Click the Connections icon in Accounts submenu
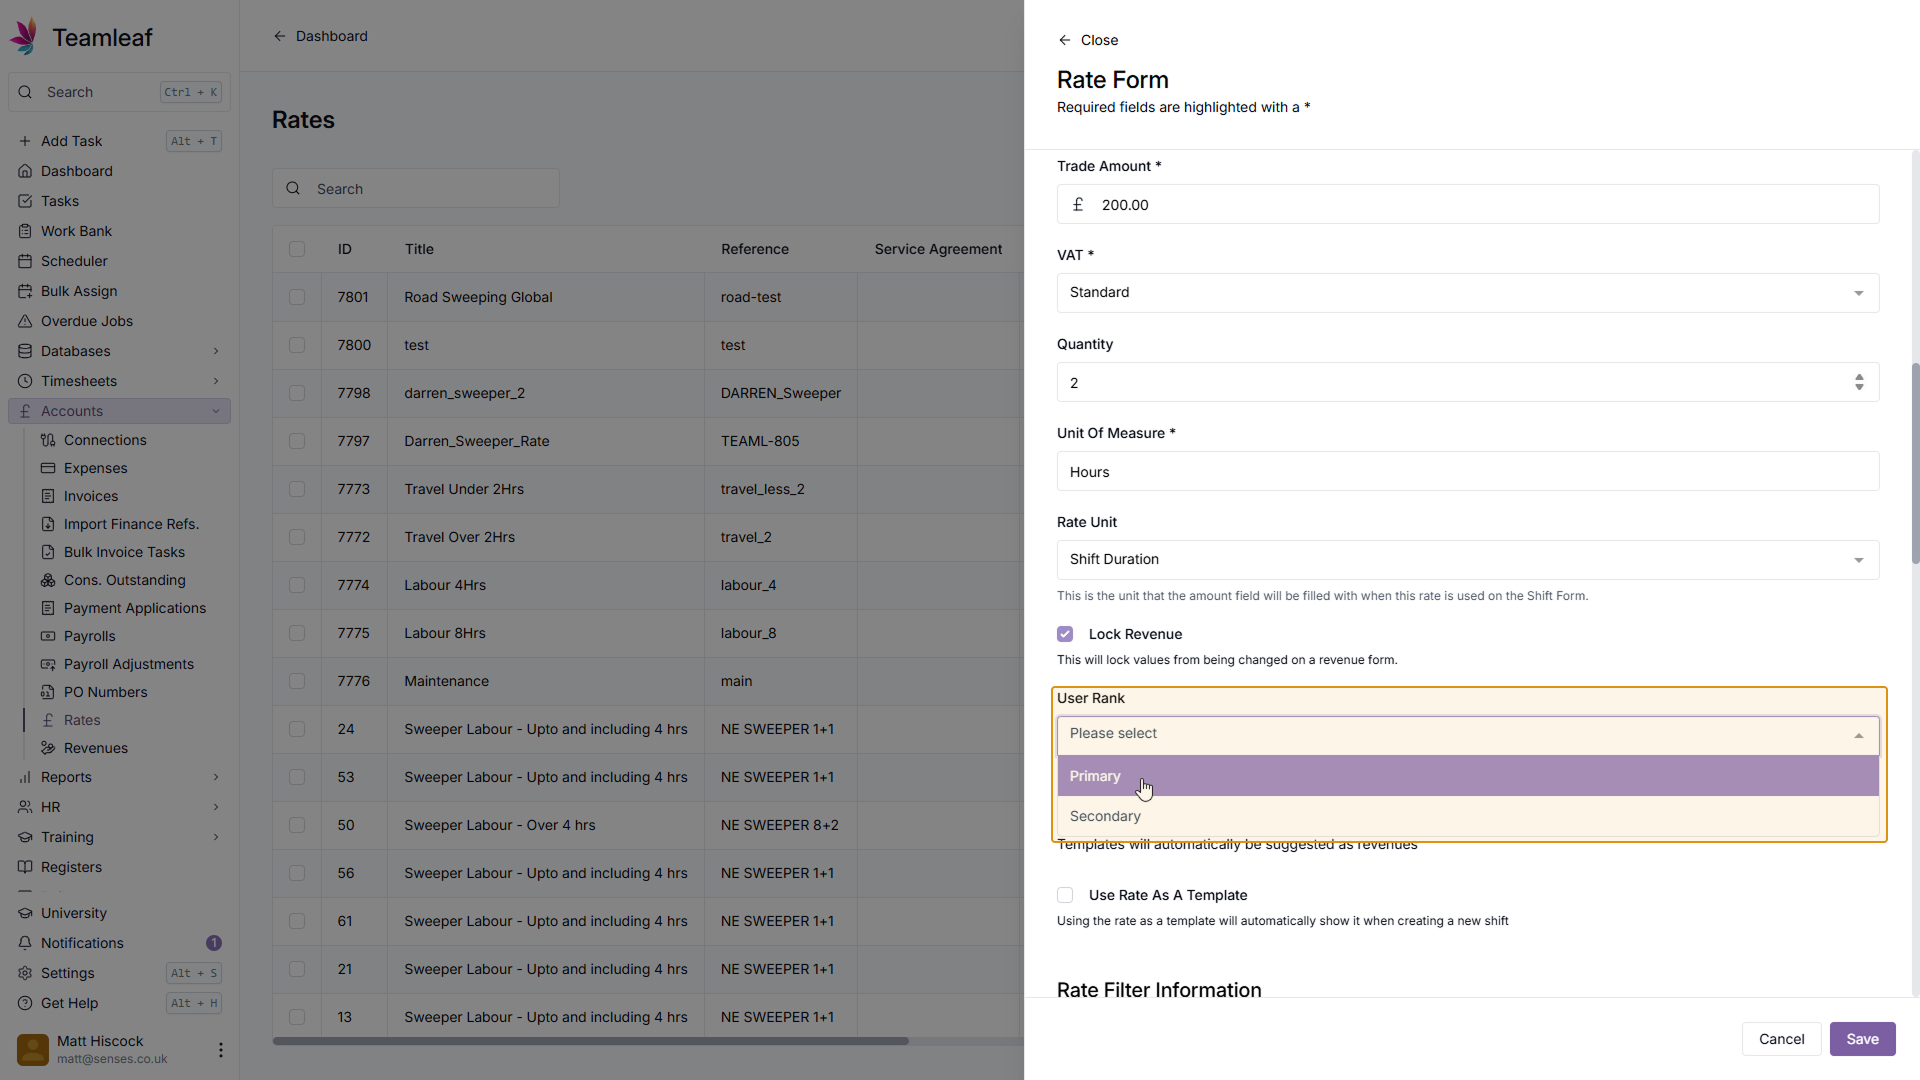Image resolution: width=1920 pixels, height=1080 pixels. (x=47, y=440)
